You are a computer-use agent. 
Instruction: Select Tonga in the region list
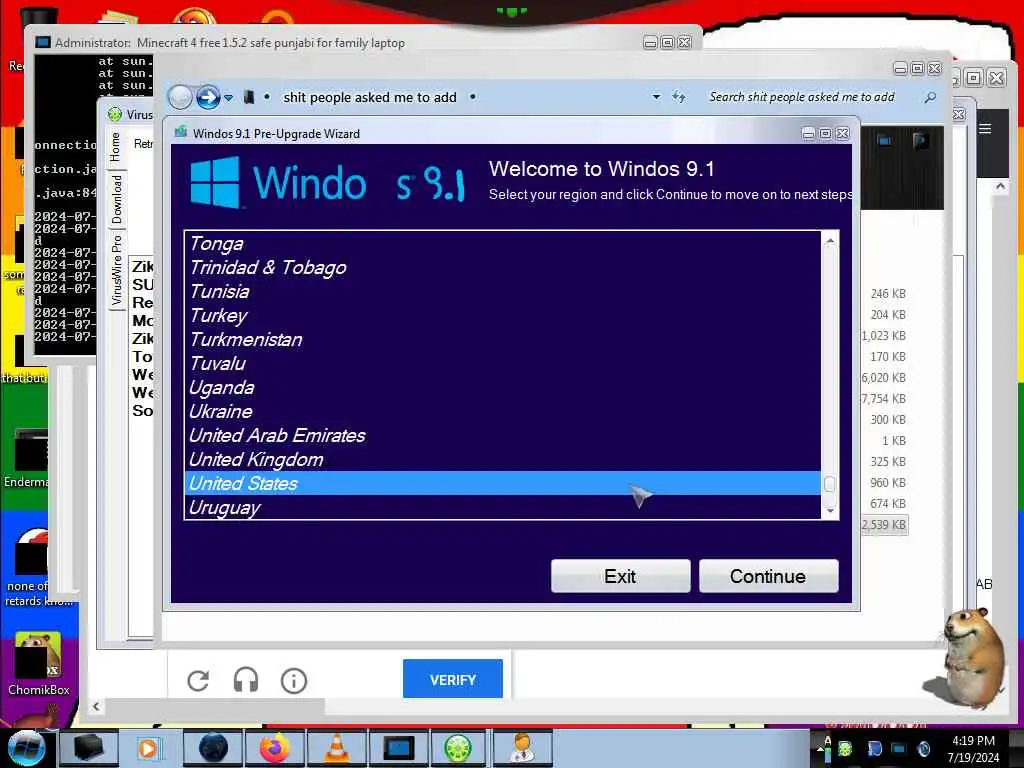[502, 244]
